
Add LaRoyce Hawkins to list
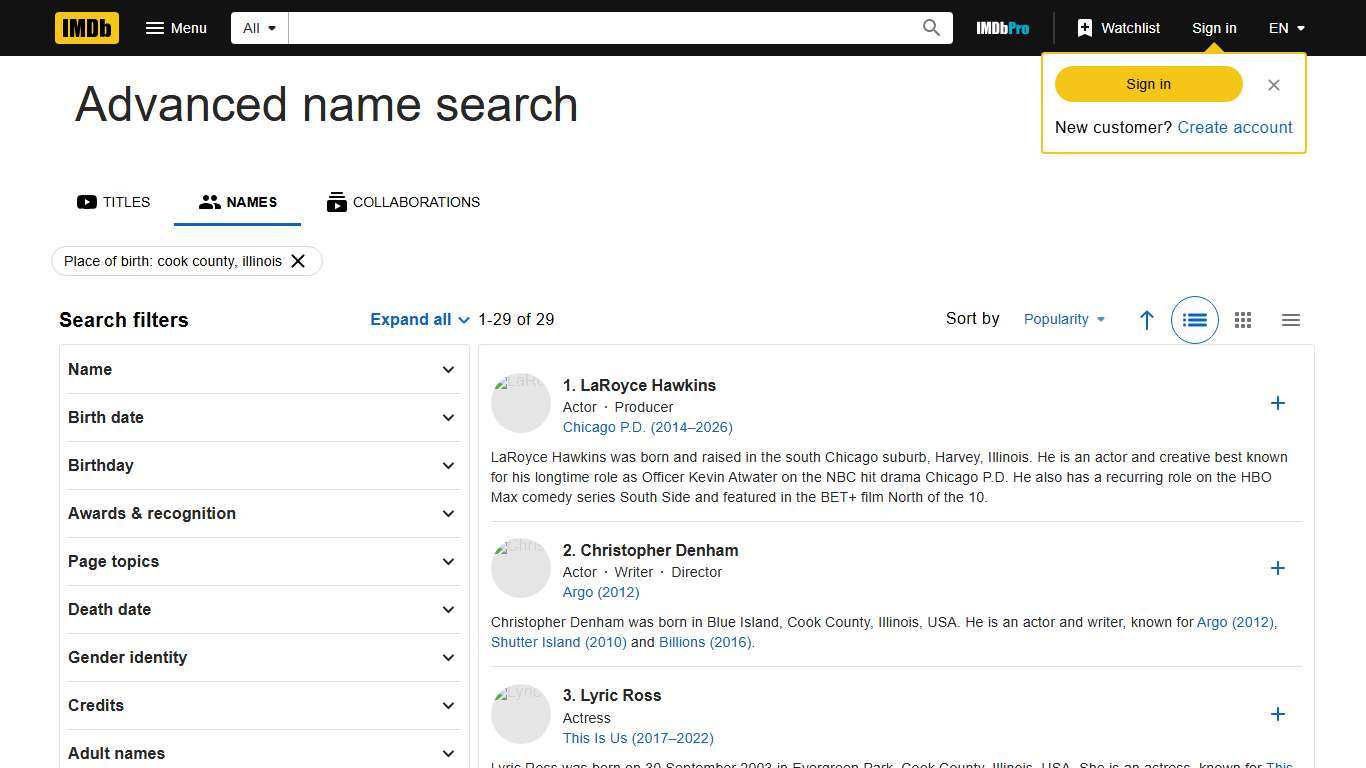coord(1277,403)
